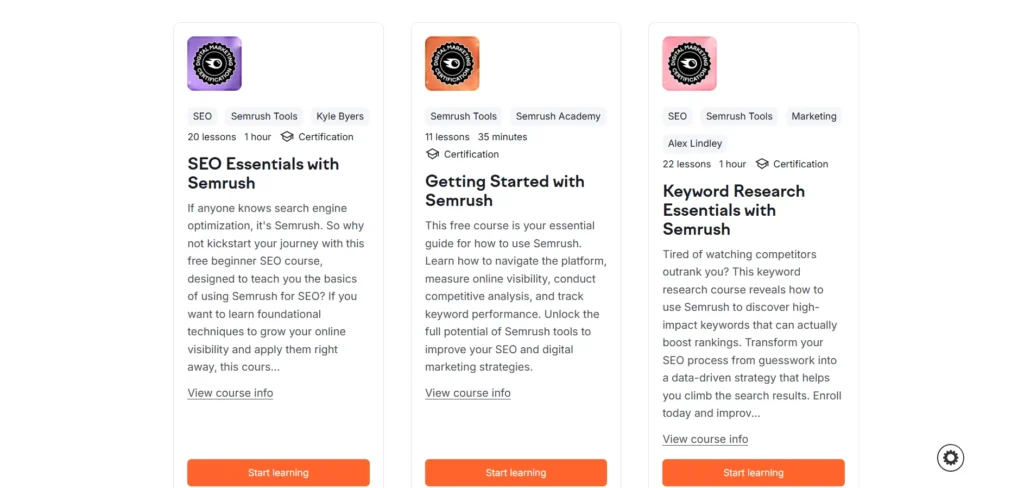Start learning Keyword Research Essentials course
This screenshot has height=488, width=1024.
pyautogui.click(x=753, y=472)
